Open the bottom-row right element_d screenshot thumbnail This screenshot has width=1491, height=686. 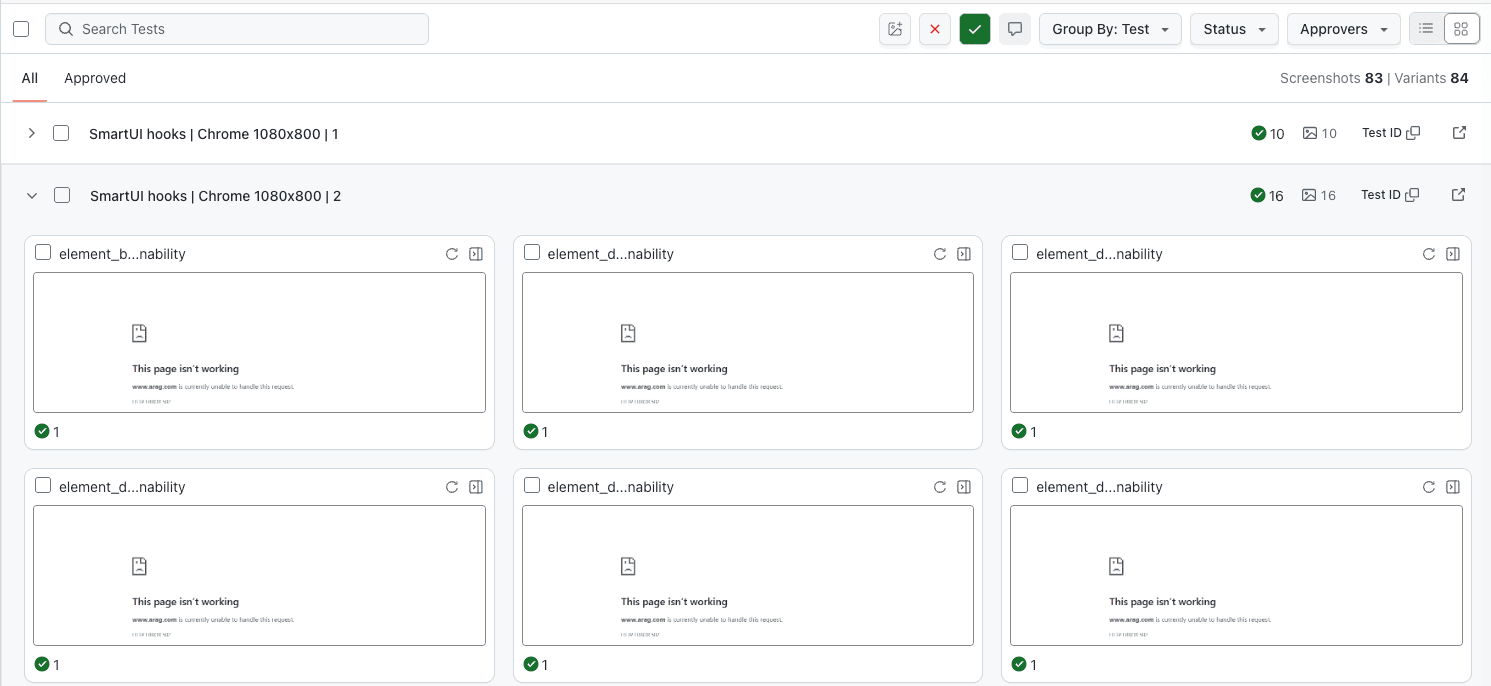coord(1236,575)
